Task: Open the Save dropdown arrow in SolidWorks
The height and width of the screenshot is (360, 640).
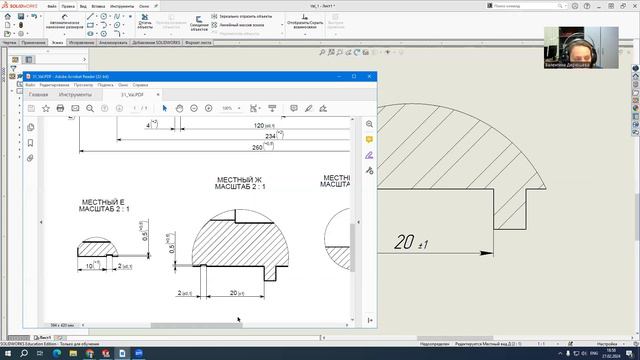Action: 27,16
